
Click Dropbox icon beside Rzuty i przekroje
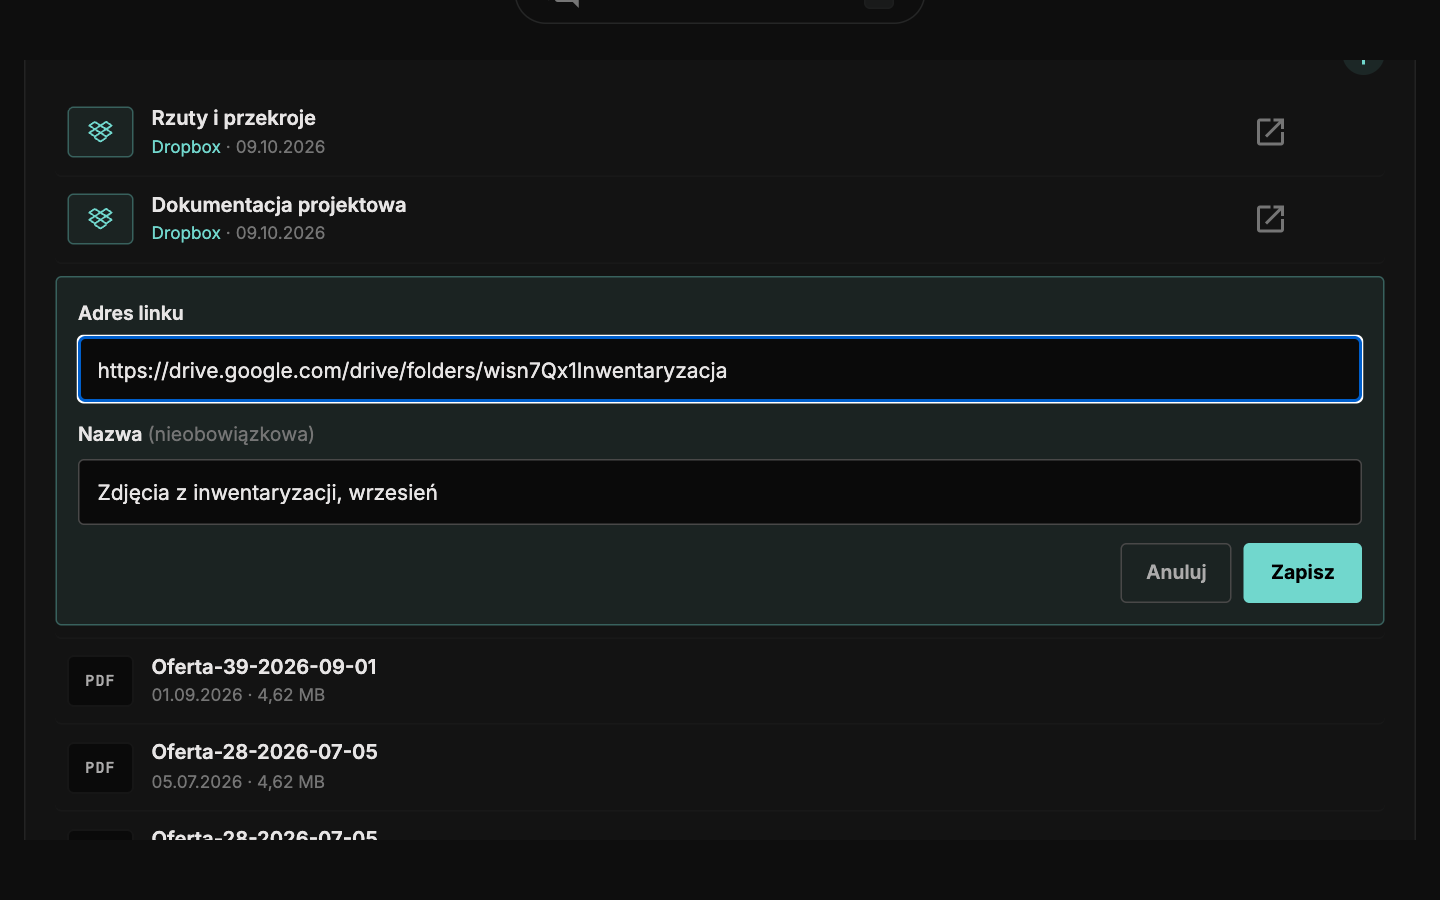pos(100,132)
